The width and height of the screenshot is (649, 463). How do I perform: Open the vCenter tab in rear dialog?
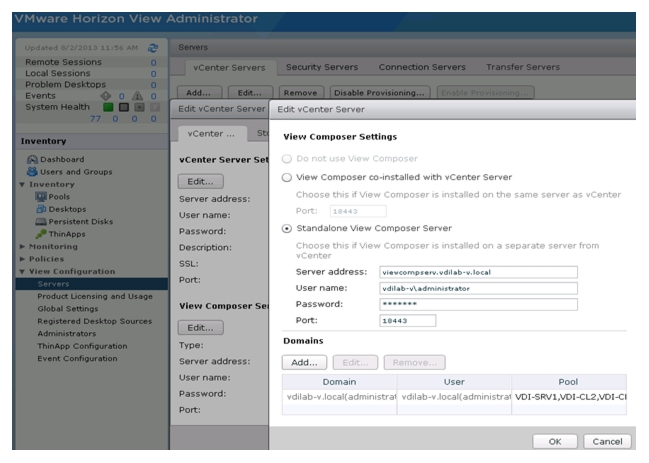coord(211,134)
